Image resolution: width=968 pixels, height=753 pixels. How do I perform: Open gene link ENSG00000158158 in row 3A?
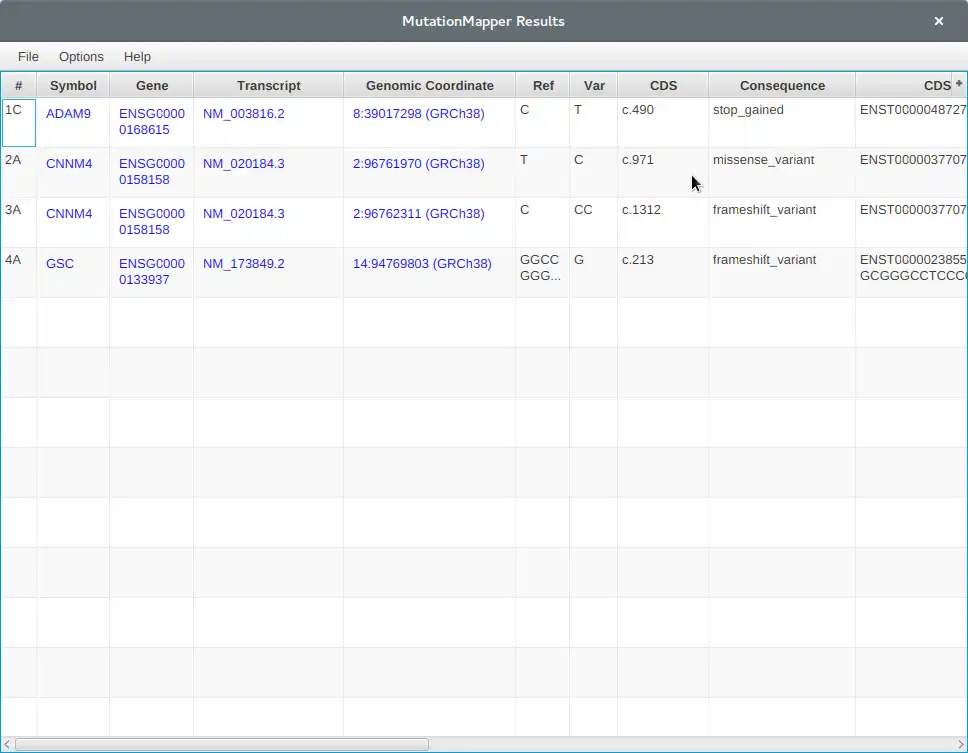click(x=152, y=222)
